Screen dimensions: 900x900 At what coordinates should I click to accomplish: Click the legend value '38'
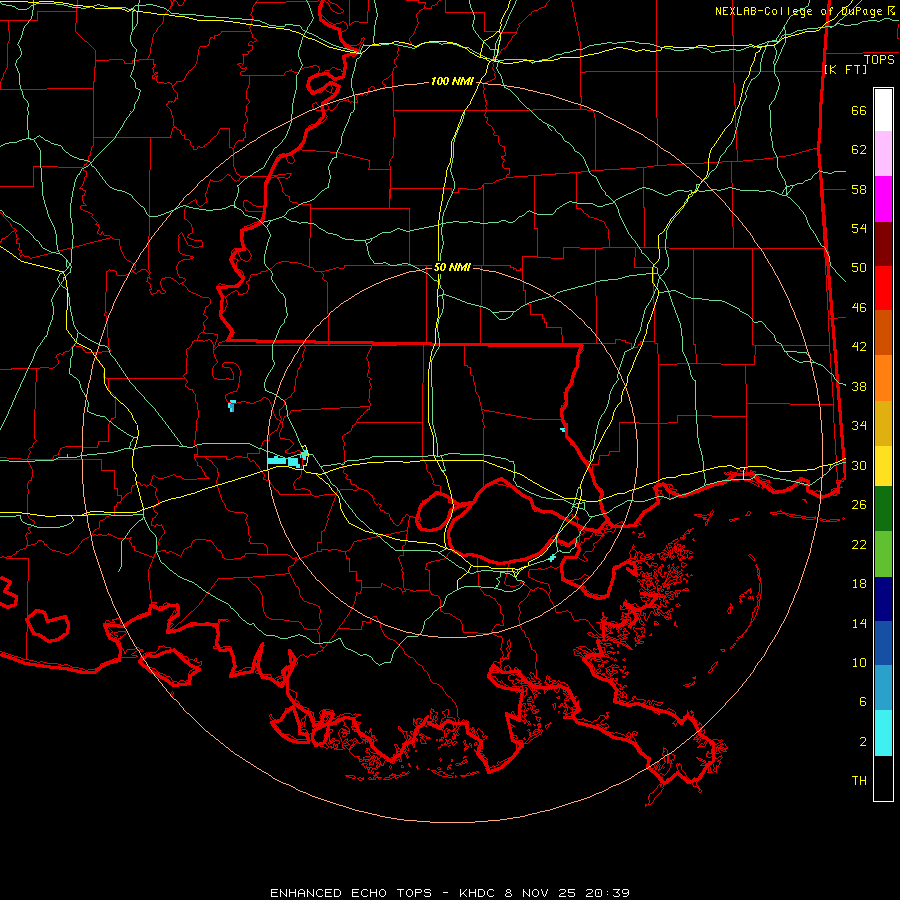click(x=859, y=386)
